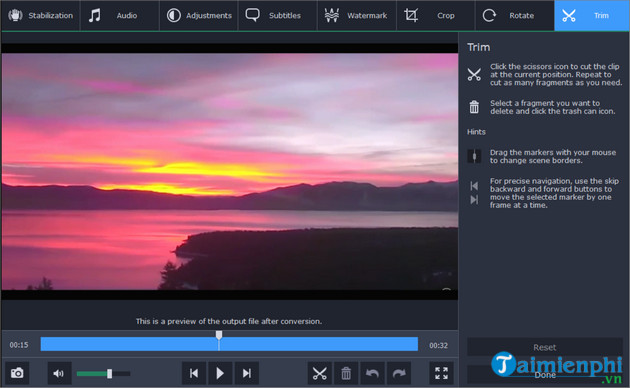Play the video preview
Screen dimensions: 630x388
tap(220, 374)
